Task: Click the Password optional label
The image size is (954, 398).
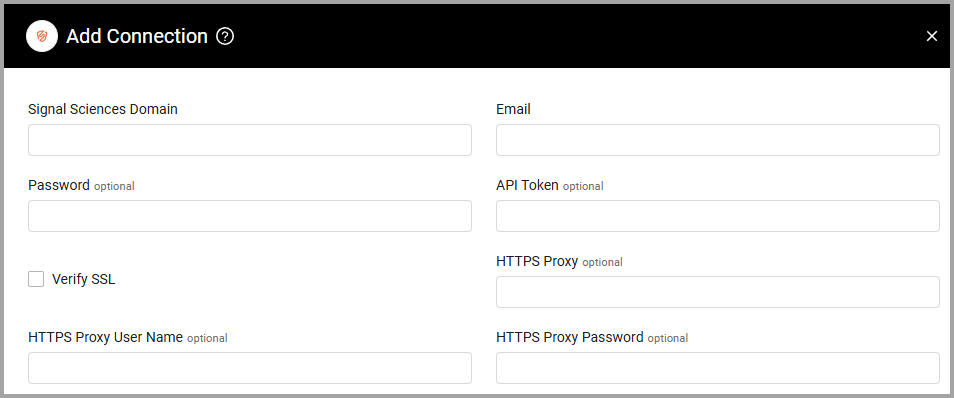Action: click(81, 186)
